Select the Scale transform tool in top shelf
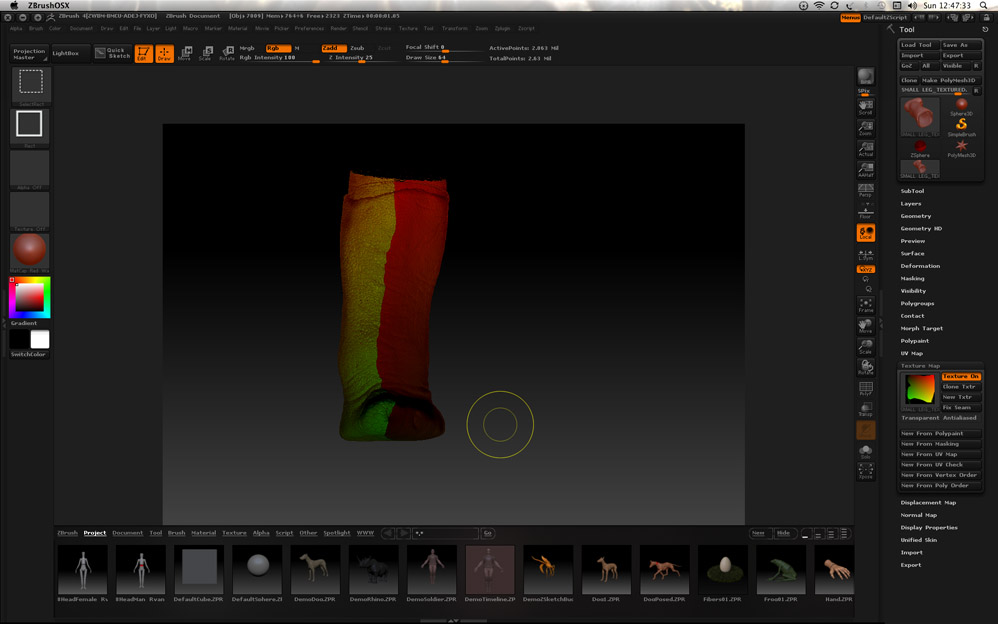This screenshot has height=624, width=998. coord(206,53)
